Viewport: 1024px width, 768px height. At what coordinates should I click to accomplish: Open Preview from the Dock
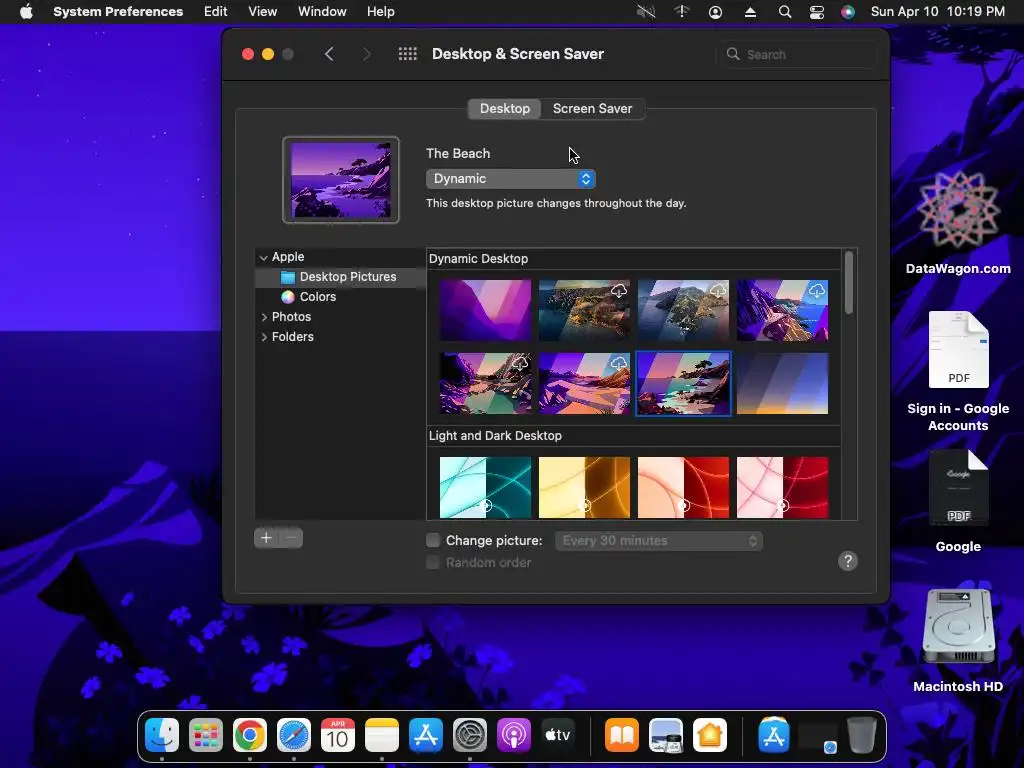pyautogui.click(x=665, y=735)
